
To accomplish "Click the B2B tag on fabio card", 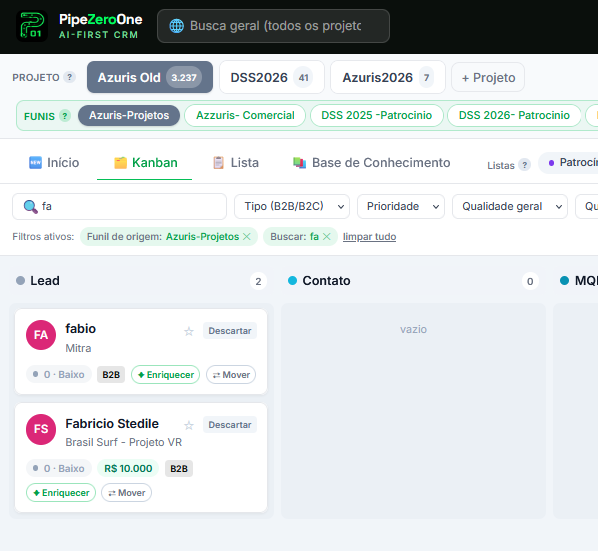I will point(111,374).
